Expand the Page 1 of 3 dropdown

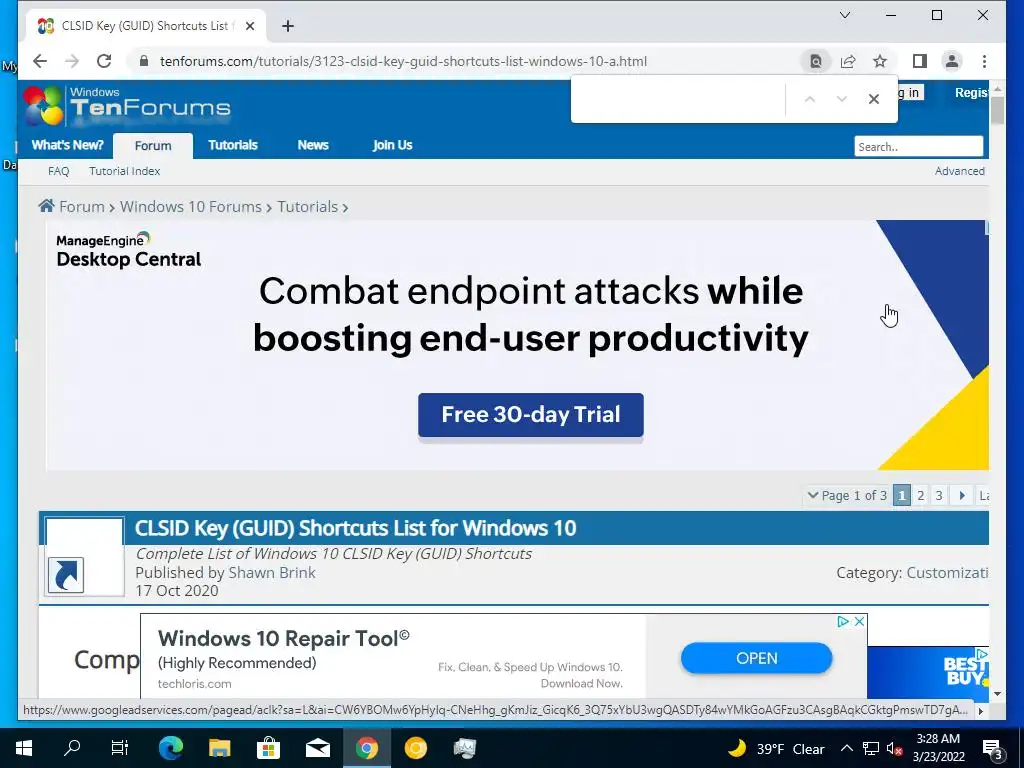[x=846, y=495]
